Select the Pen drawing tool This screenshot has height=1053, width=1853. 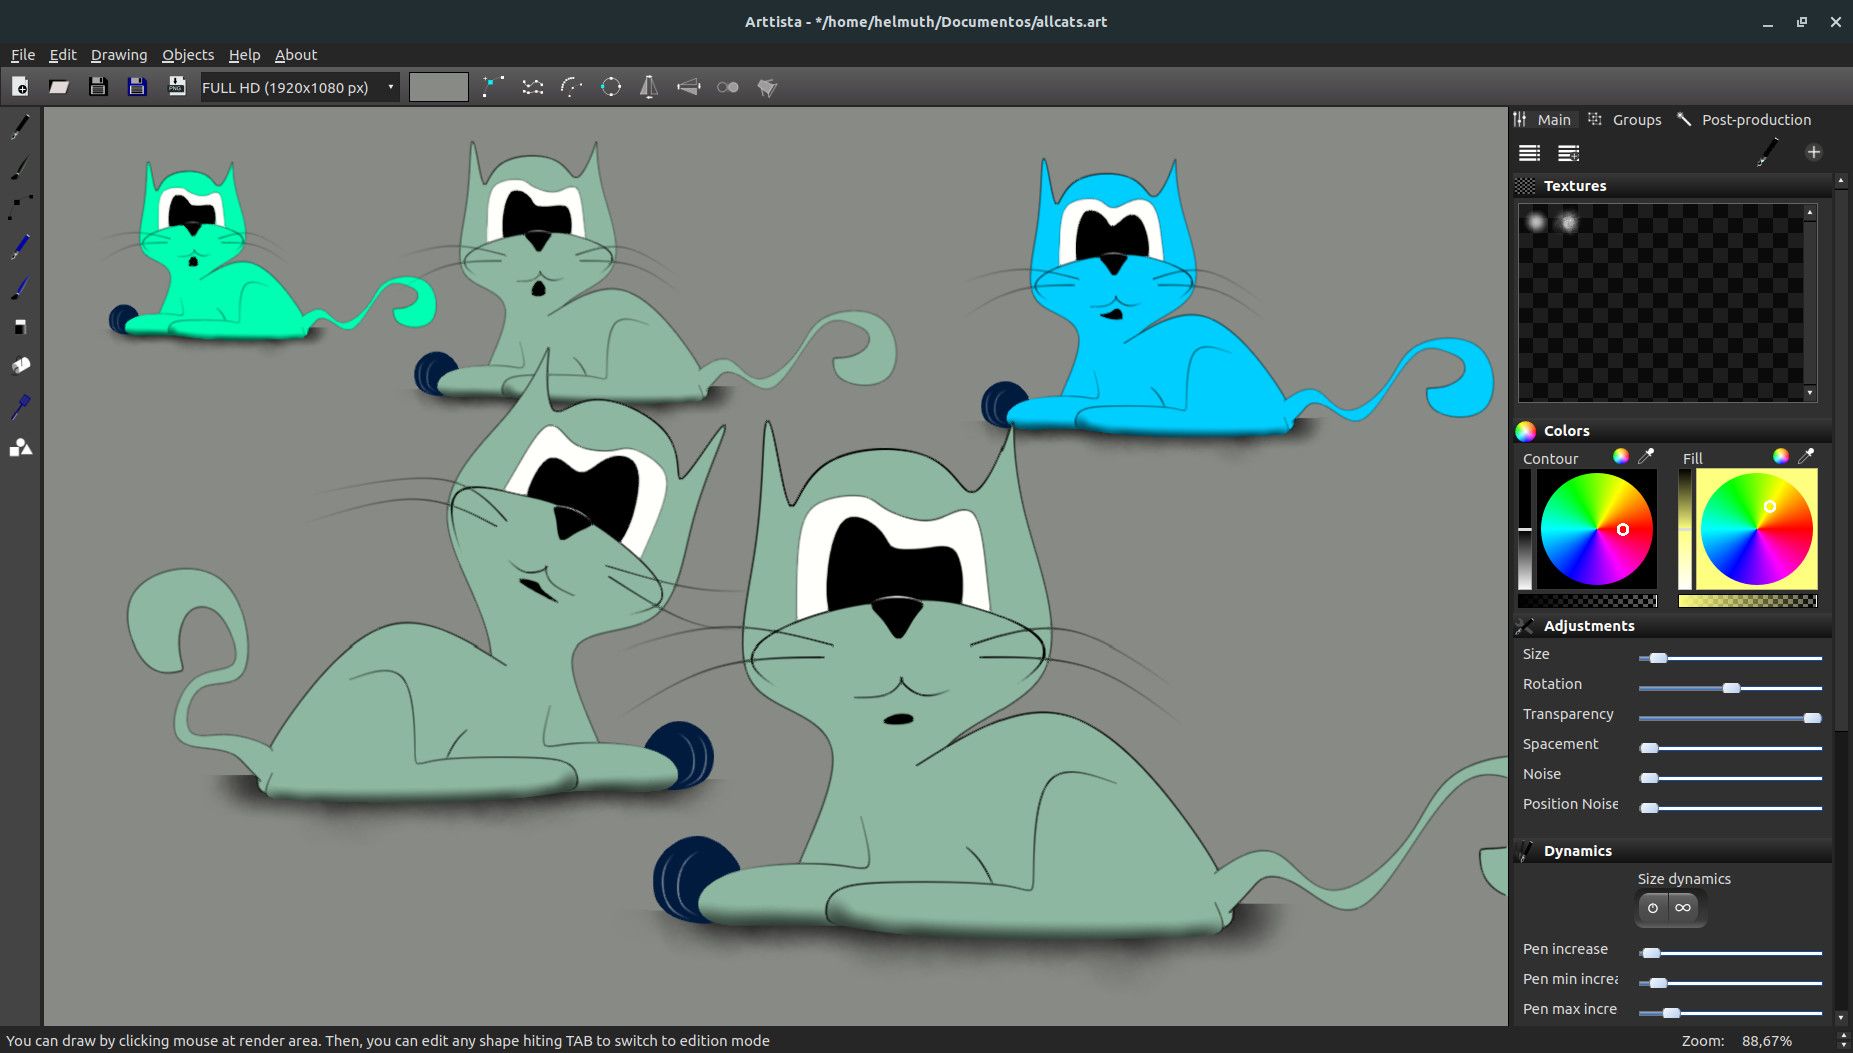click(x=20, y=125)
